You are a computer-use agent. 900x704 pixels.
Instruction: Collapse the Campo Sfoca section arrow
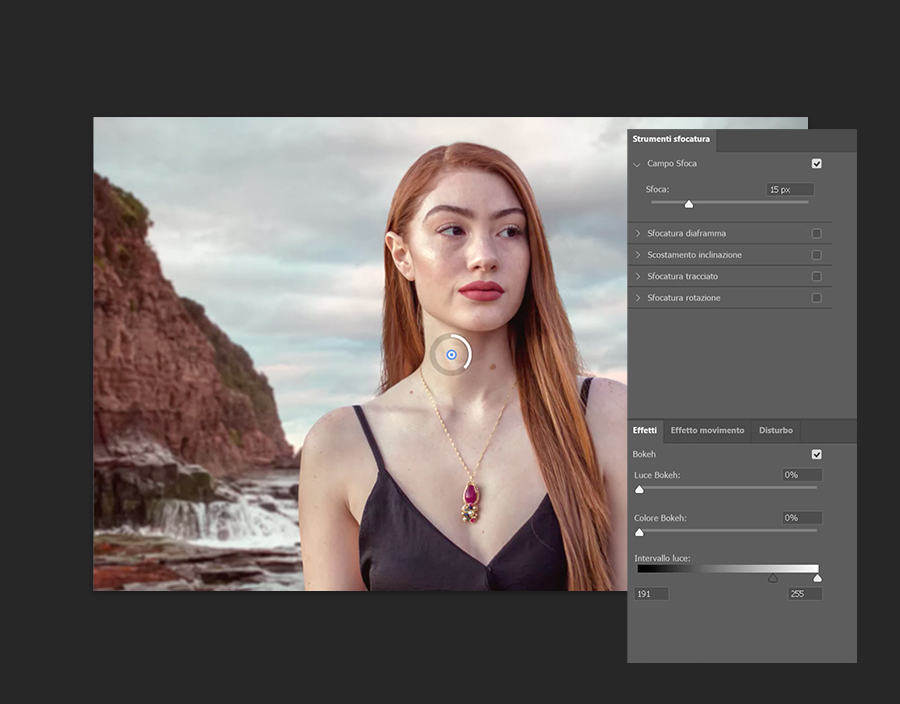(637, 164)
